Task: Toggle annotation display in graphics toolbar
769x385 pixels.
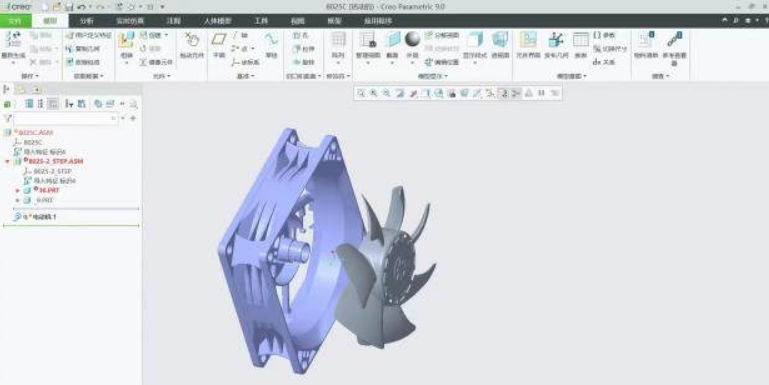Action: 503,93
